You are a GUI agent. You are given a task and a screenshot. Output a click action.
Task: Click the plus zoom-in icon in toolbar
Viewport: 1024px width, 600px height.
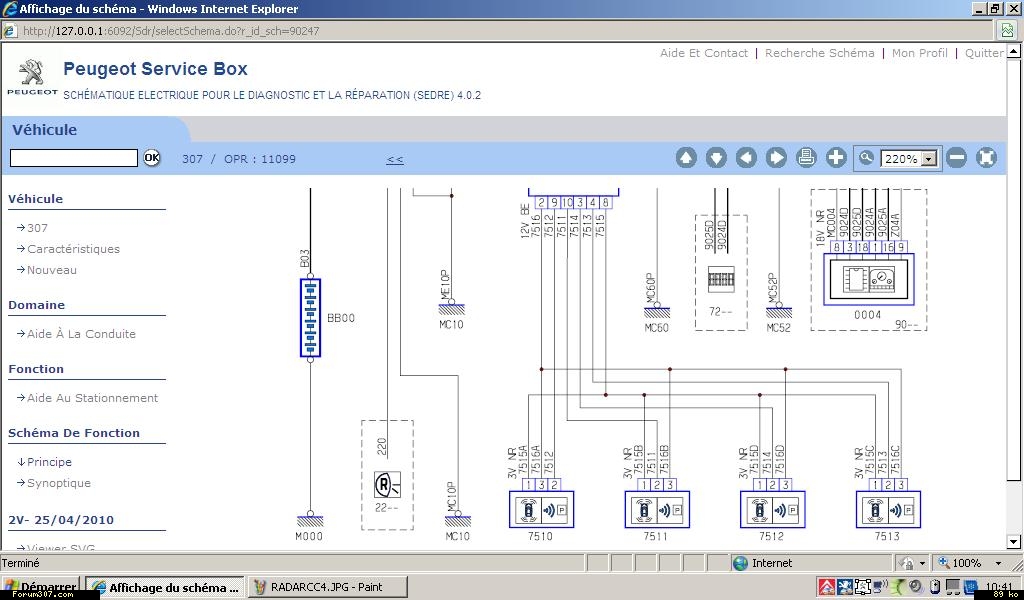point(837,158)
